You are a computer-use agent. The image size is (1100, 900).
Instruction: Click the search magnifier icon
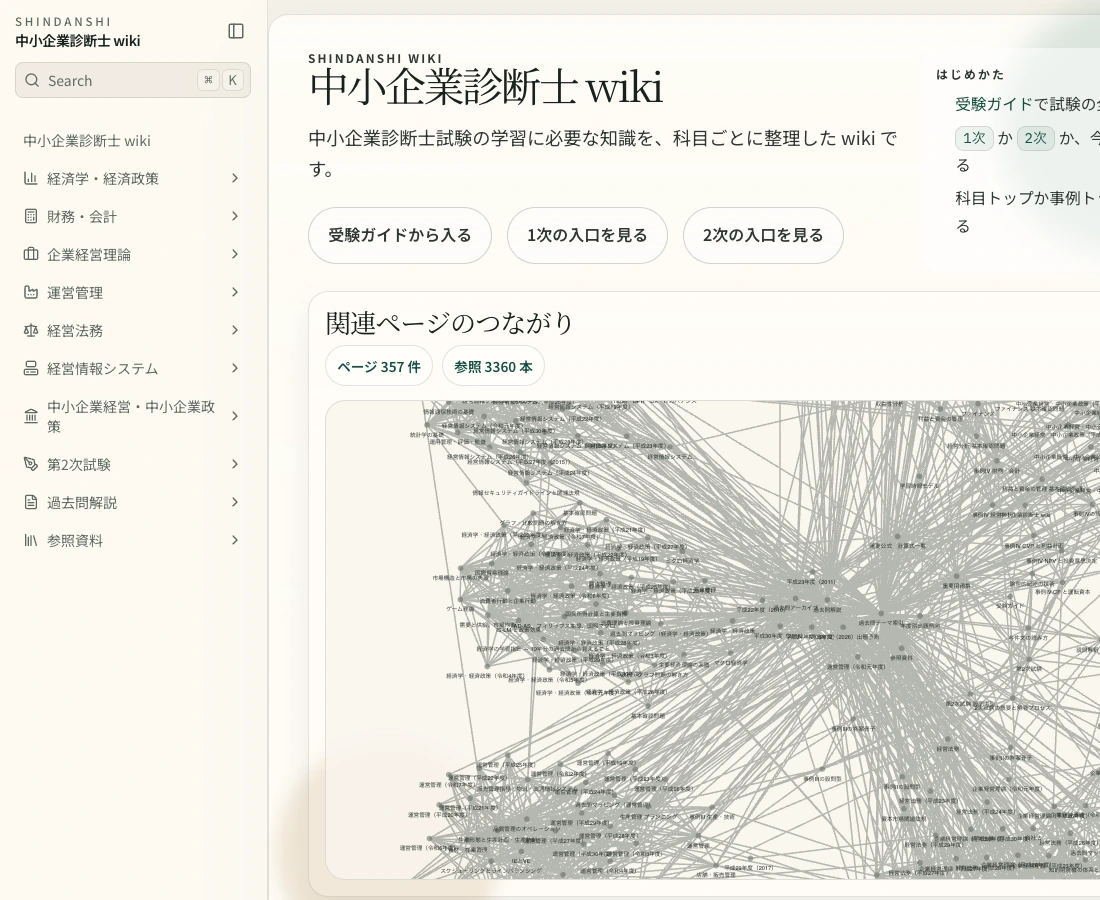[32, 80]
